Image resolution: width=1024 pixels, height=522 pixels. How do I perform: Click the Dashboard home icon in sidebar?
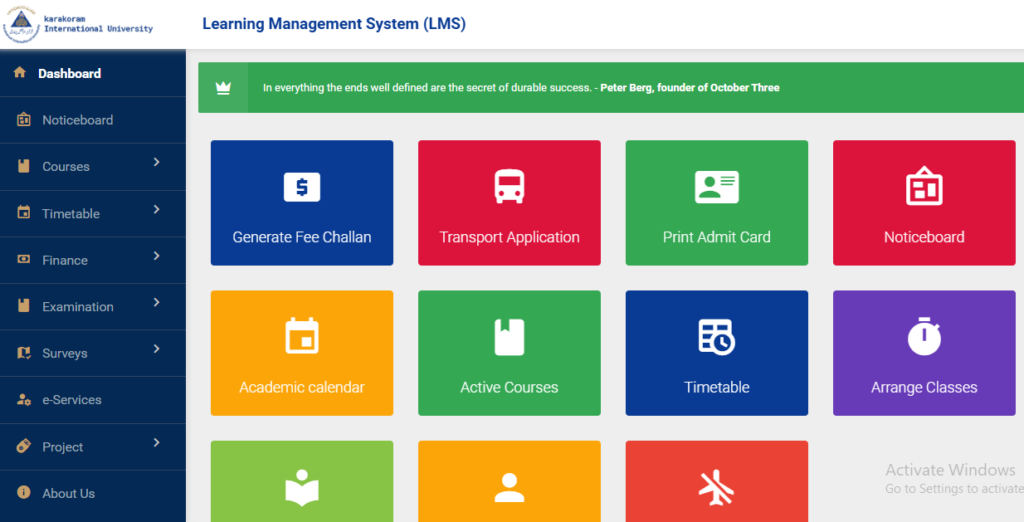[20, 73]
